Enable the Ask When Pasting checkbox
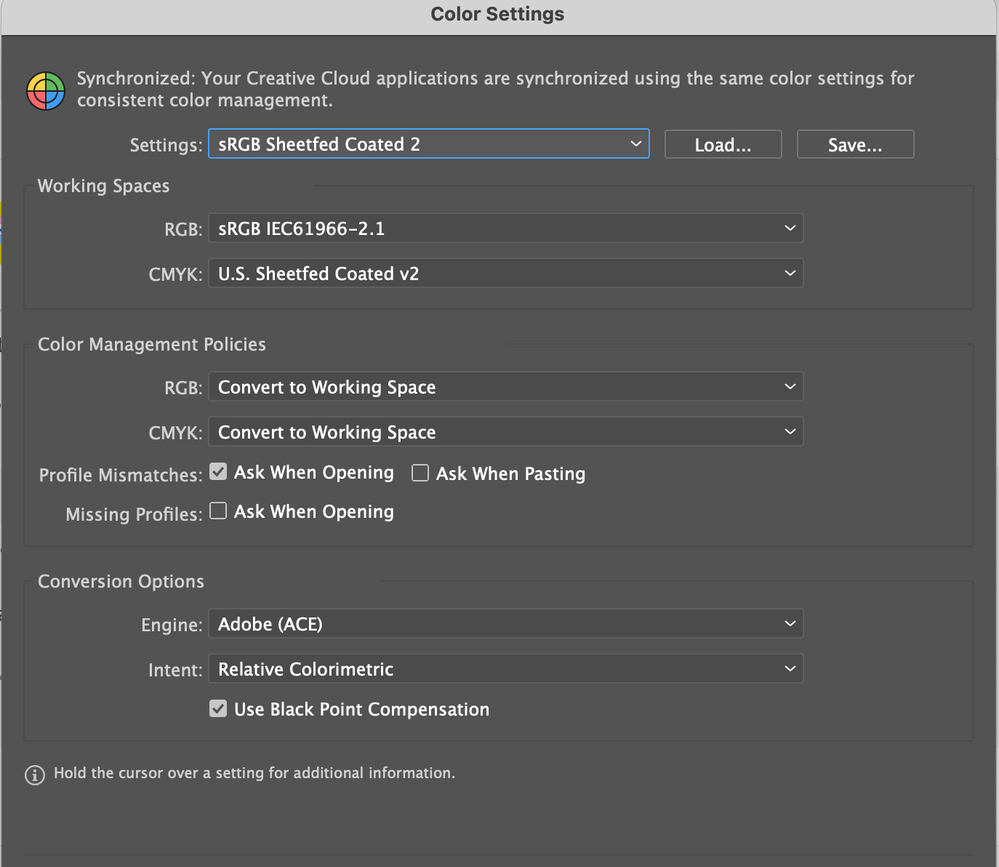This screenshot has width=999, height=867. pos(420,473)
